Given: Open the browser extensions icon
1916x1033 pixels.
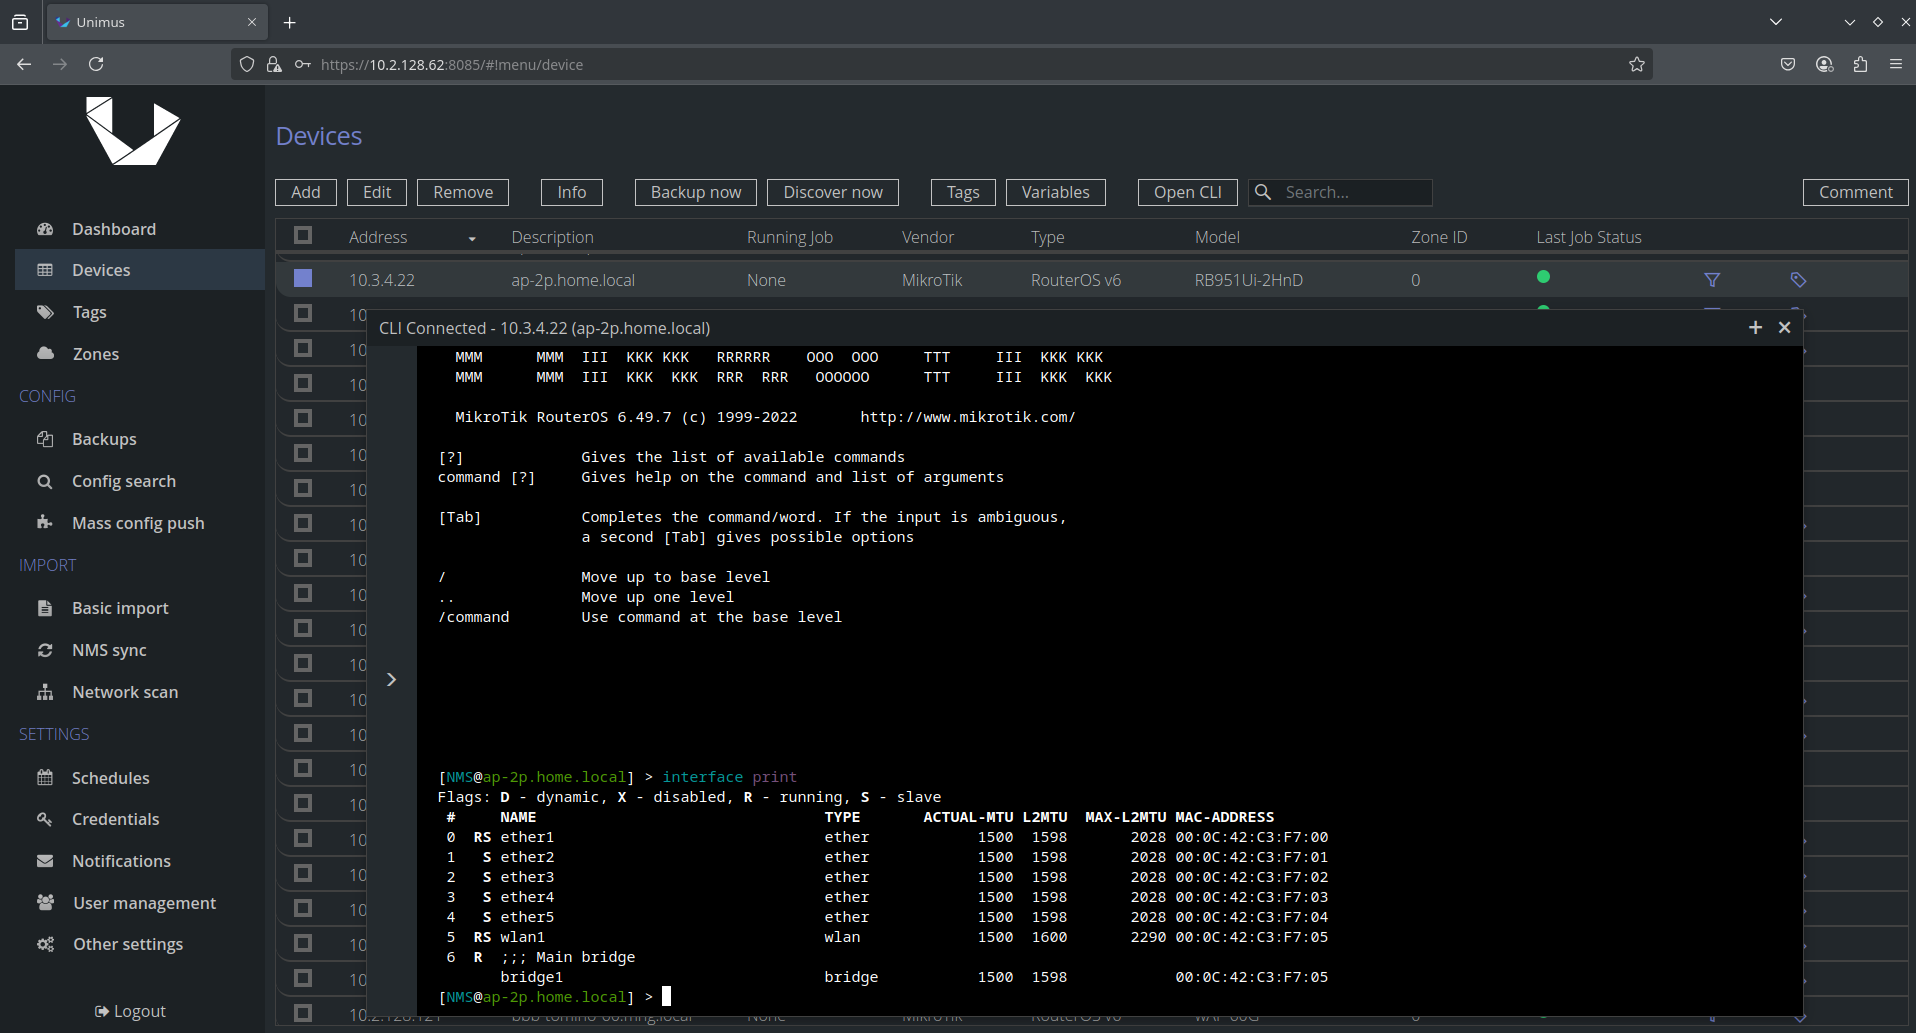Looking at the screenshot, I should pos(1860,64).
